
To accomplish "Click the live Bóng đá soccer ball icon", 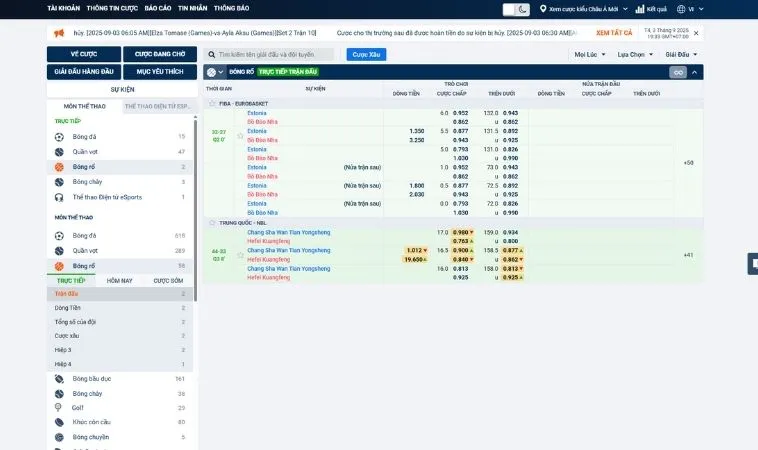I will (x=60, y=136).
